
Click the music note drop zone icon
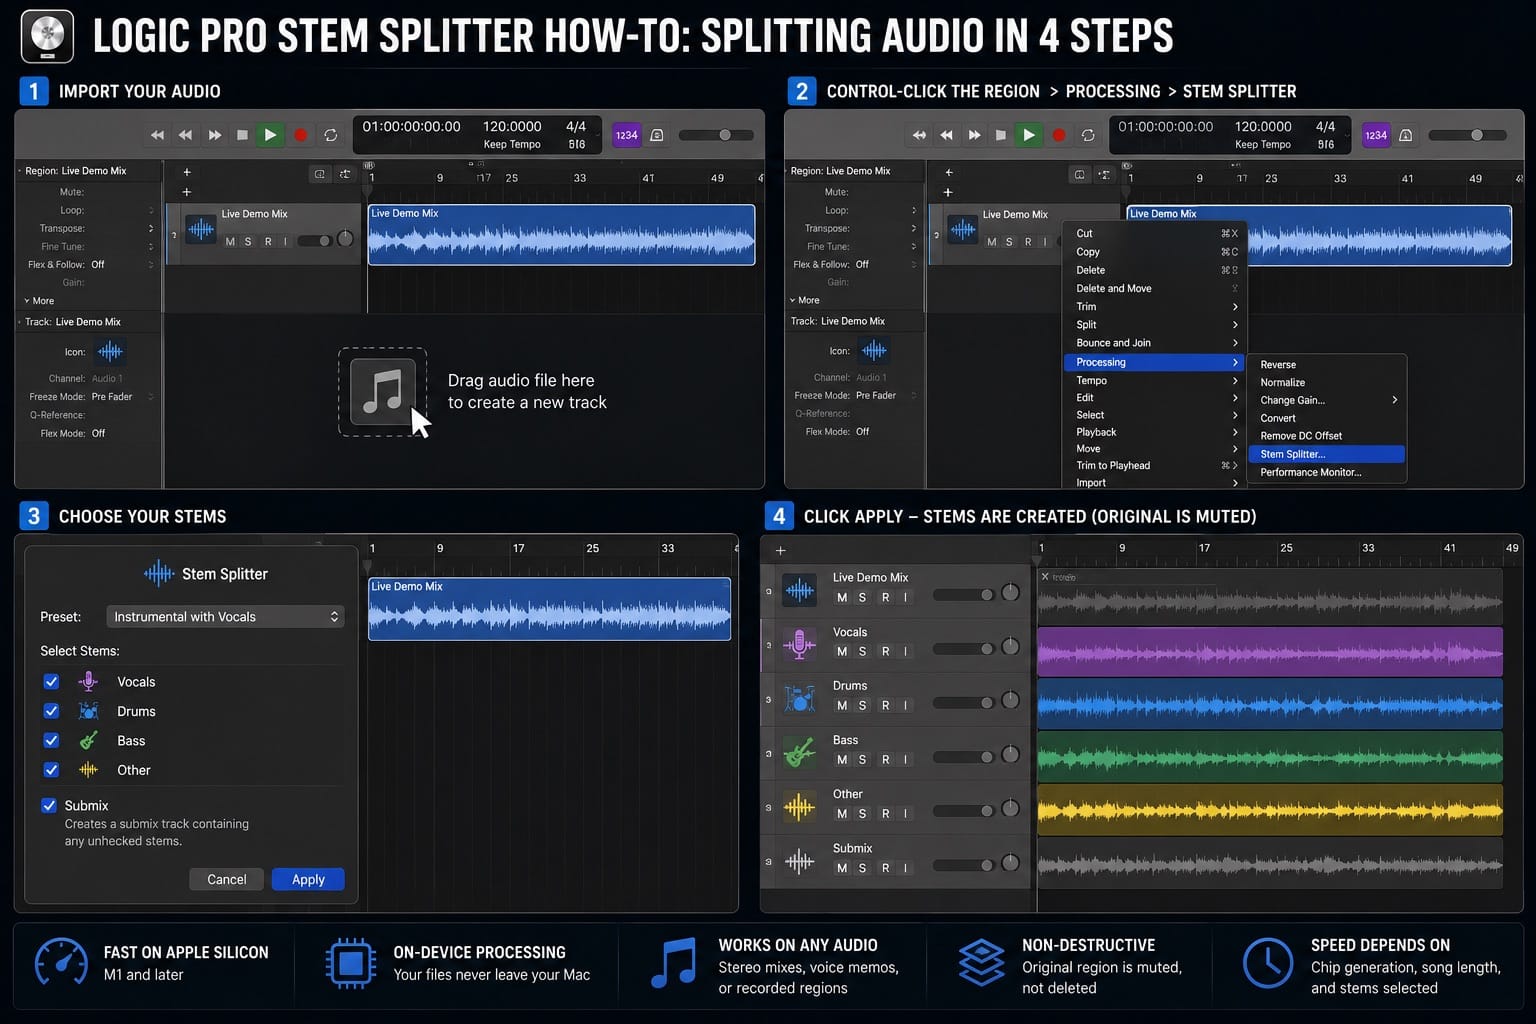click(x=382, y=392)
